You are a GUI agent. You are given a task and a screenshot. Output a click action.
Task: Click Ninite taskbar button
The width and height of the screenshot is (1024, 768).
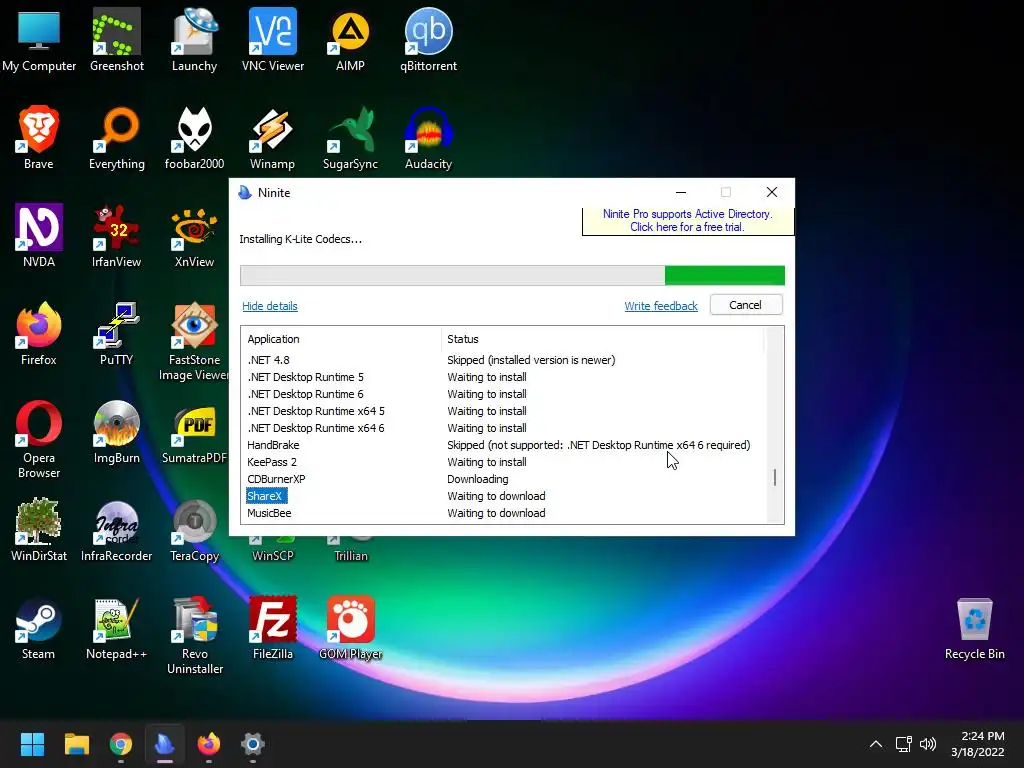click(165, 744)
